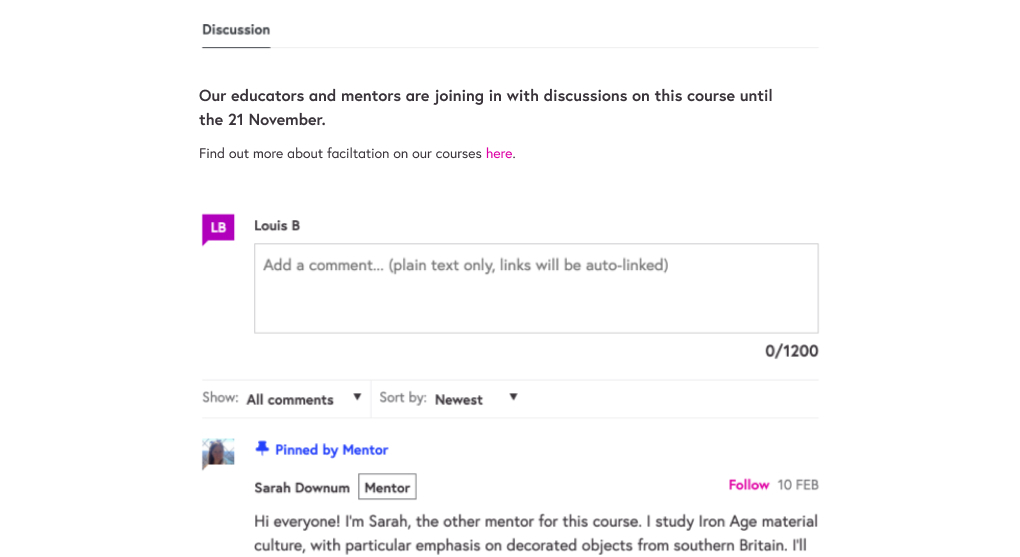Open Sarah Downum's profile photo
The image size is (1020, 557).
point(218,453)
